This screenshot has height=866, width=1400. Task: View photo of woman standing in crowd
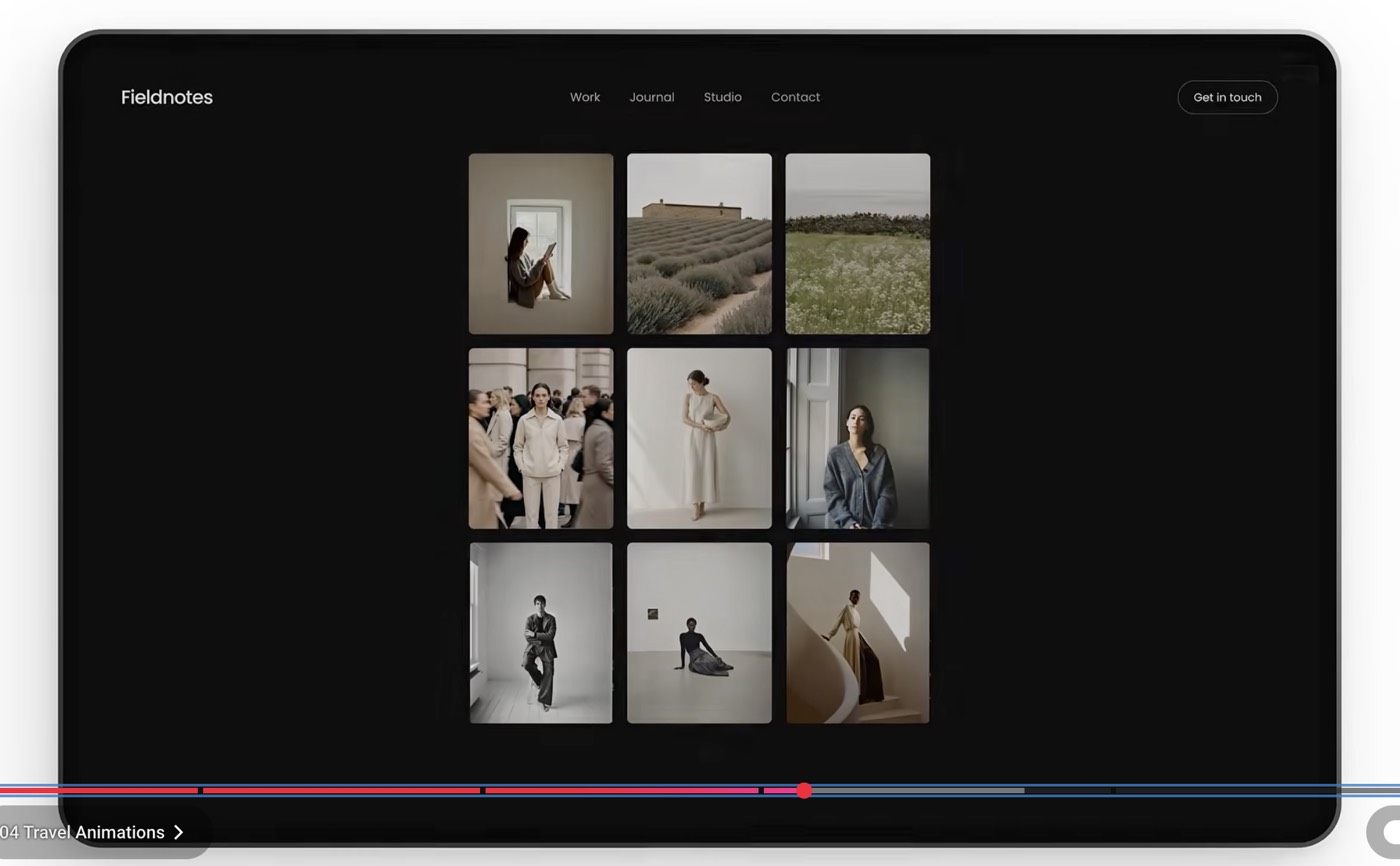click(541, 438)
